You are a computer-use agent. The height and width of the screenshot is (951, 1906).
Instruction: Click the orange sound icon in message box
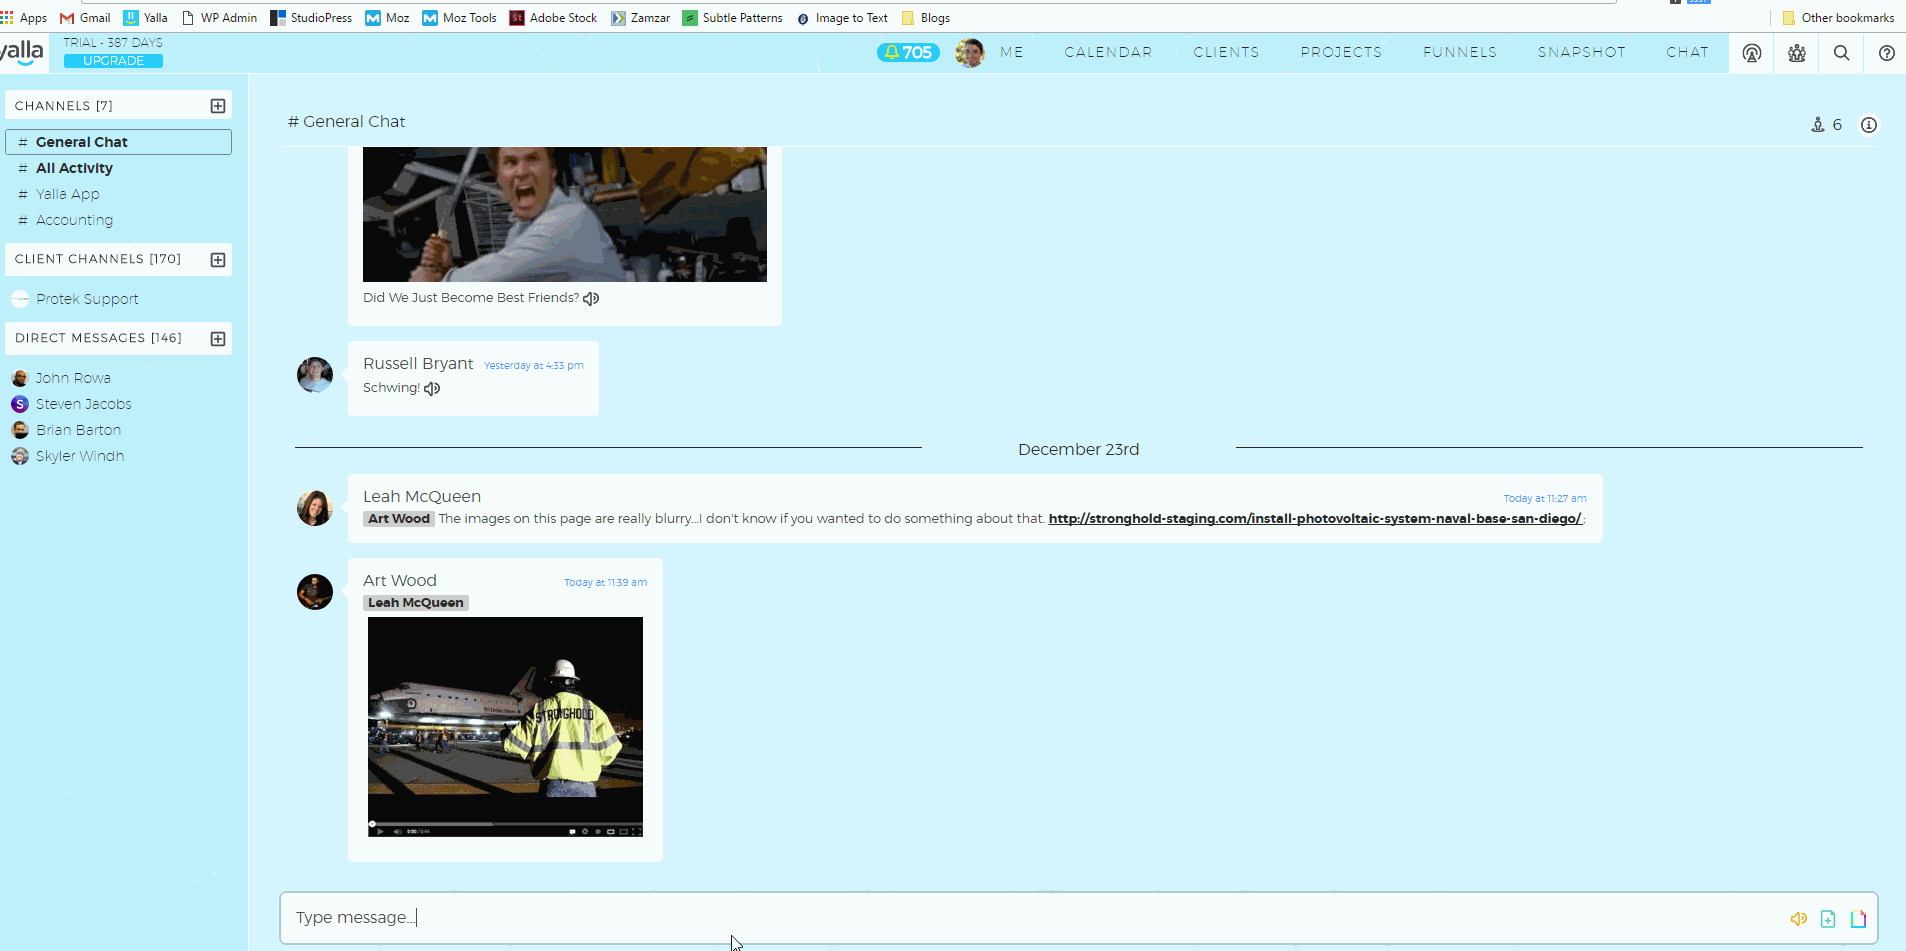pos(1798,919)
